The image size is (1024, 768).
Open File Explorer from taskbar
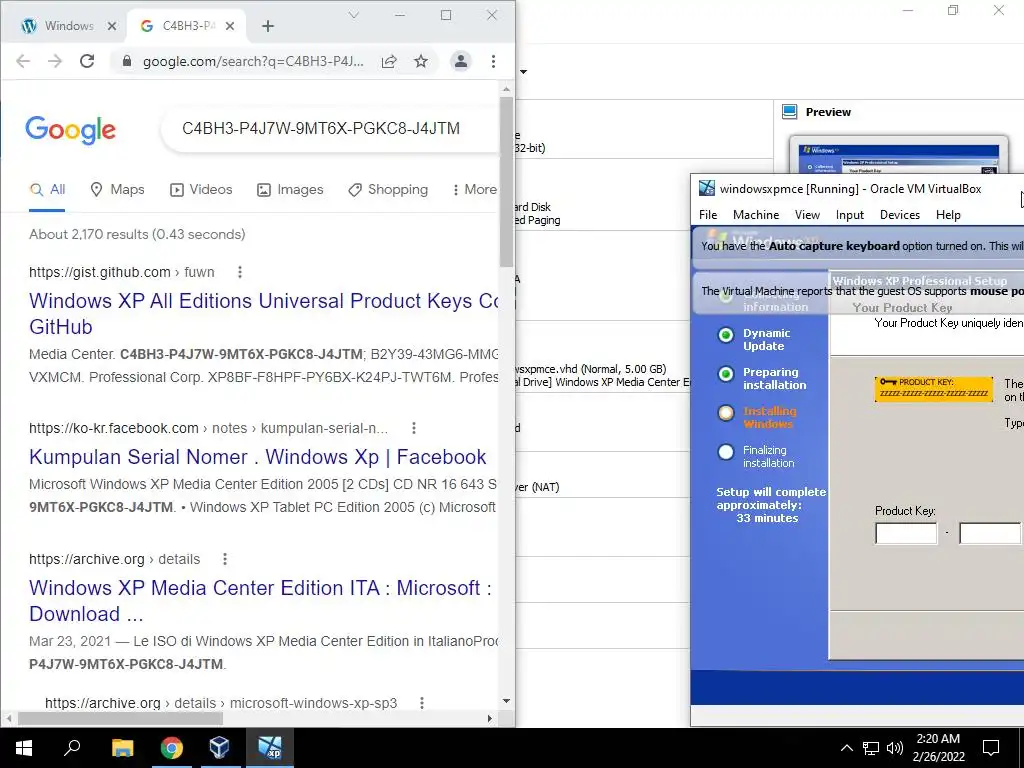122,748
